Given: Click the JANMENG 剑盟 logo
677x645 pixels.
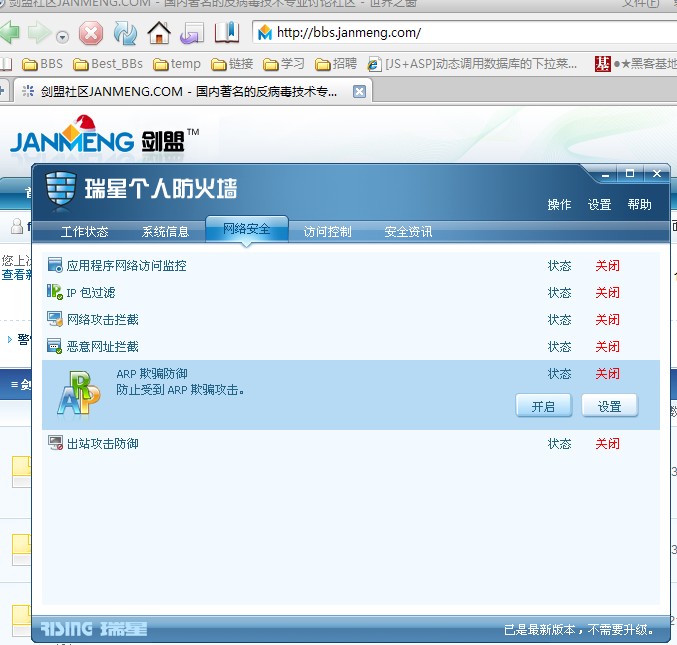Looking at the screenshot, I should [x=104, y=136].
